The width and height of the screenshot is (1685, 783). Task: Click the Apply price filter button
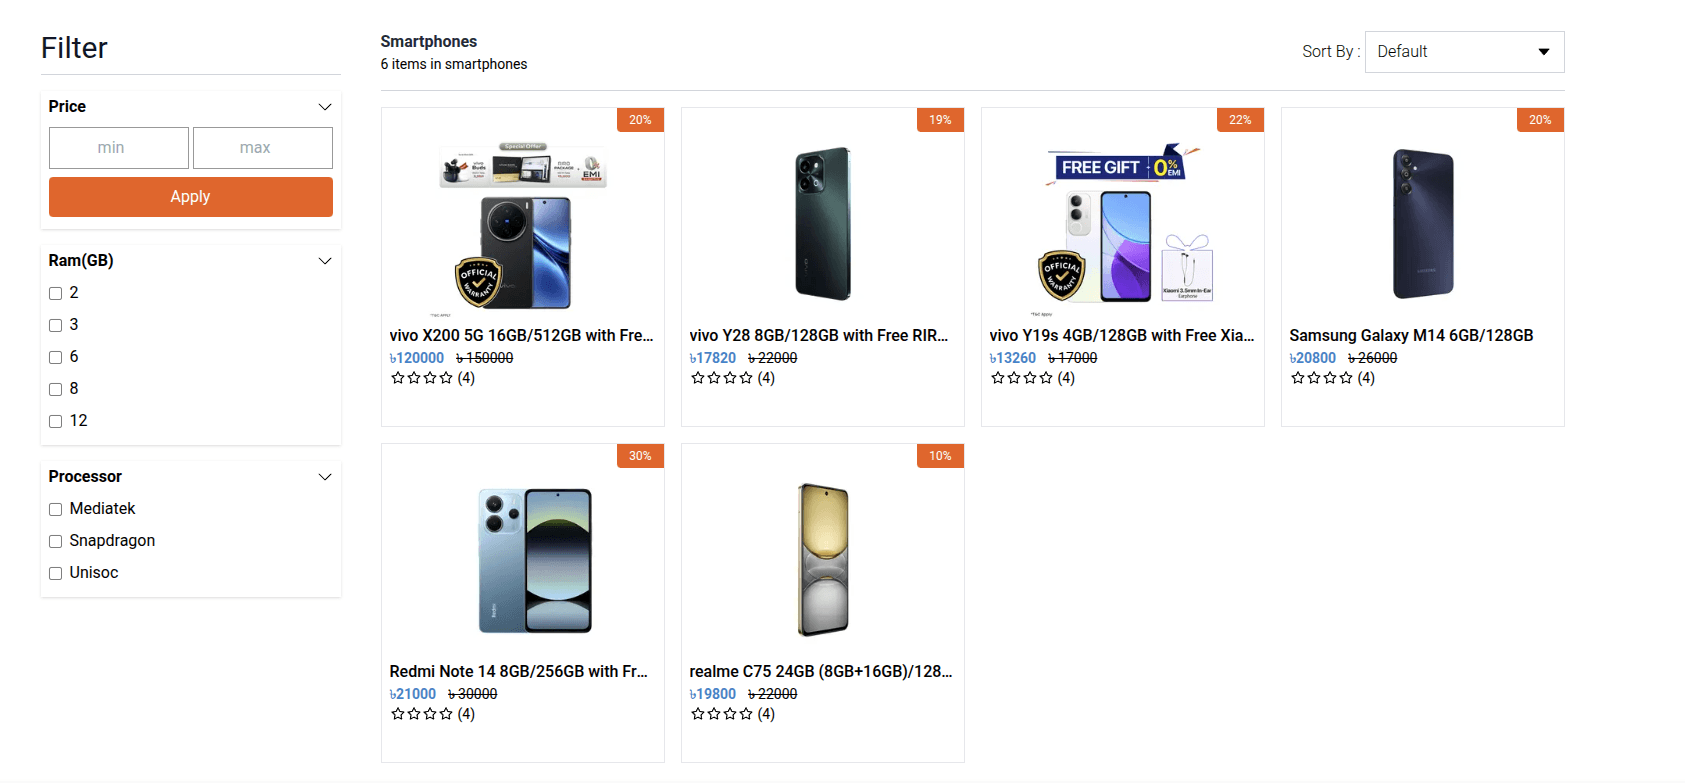190,197
